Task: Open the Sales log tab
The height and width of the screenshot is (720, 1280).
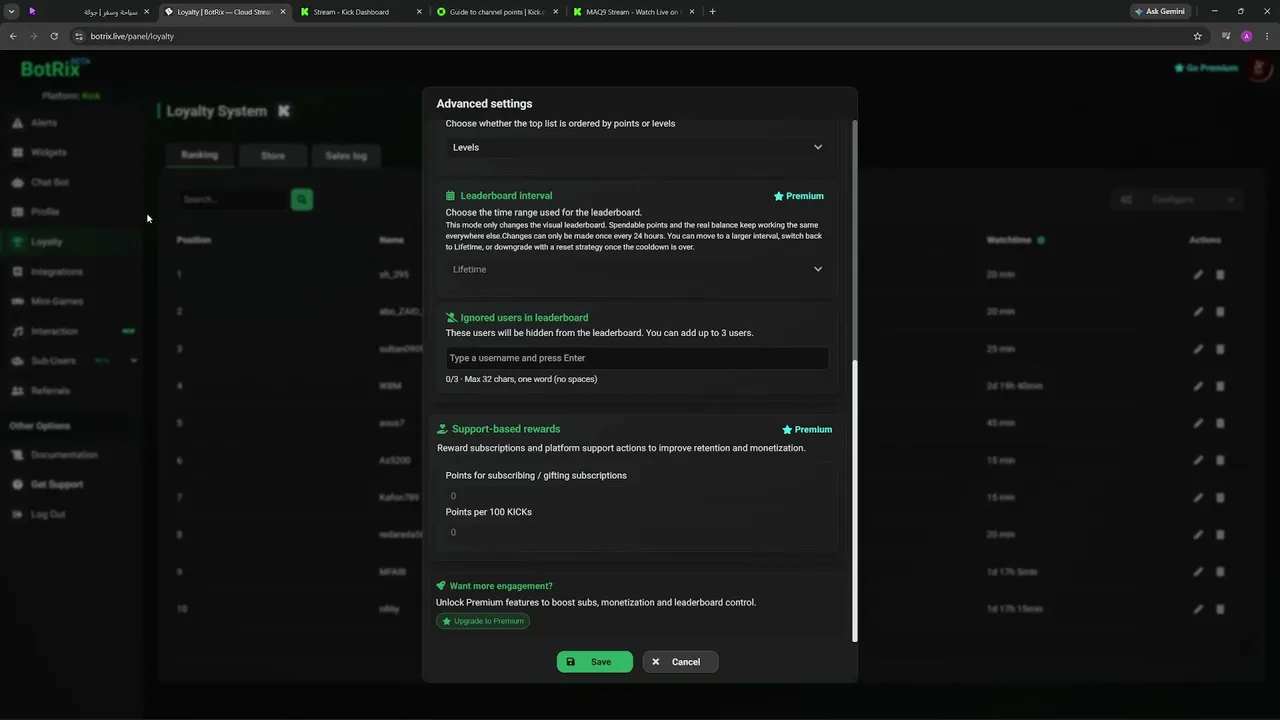Action: click(x=346, y=156)
